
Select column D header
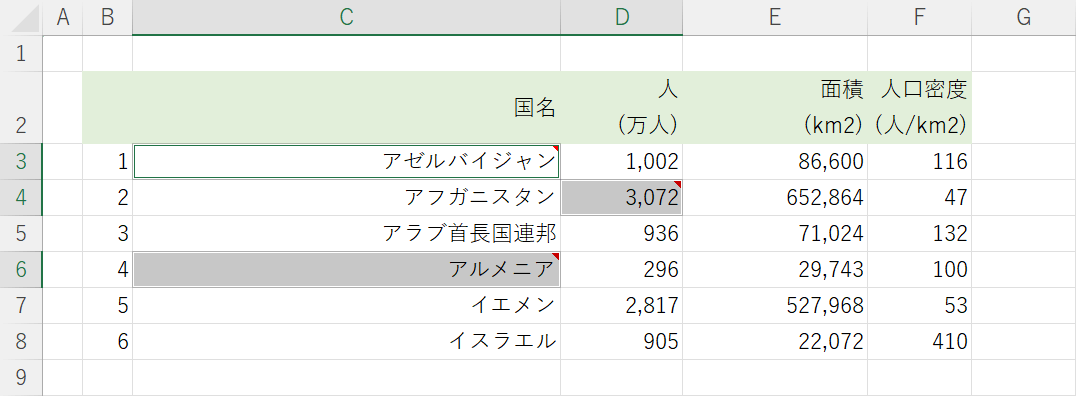622,17
